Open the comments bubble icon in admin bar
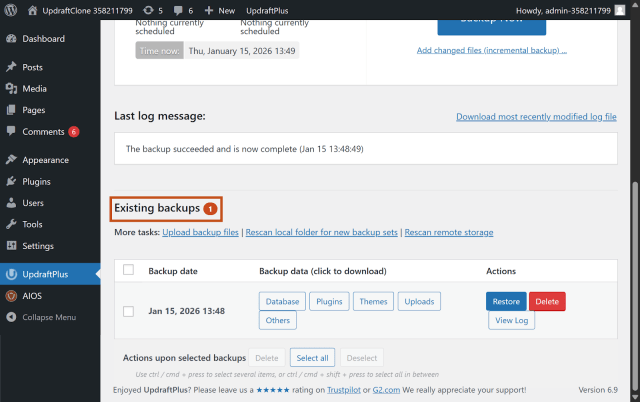This screenshot has width=640, height=402. coord(178,10)
